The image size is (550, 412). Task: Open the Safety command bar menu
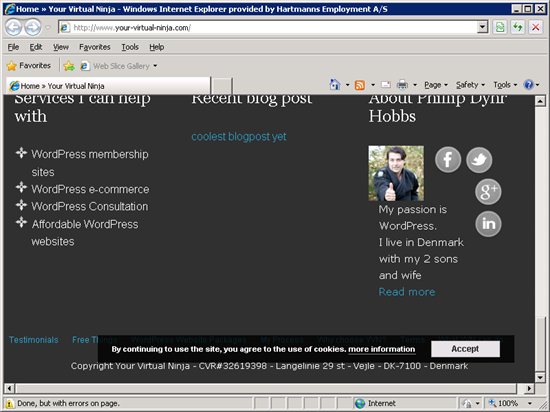click(x=470, y=85)
